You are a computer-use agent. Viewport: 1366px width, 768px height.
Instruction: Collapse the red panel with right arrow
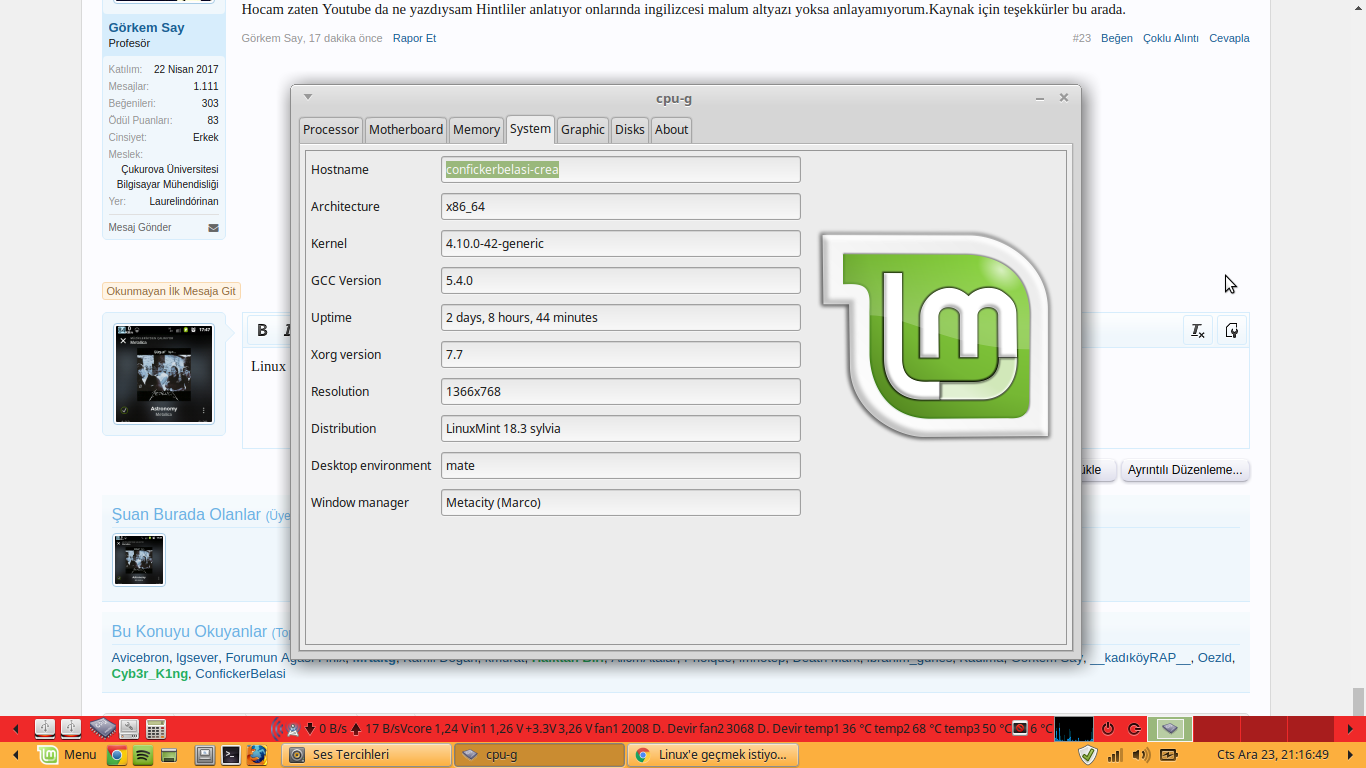[x=1350, y=728]
